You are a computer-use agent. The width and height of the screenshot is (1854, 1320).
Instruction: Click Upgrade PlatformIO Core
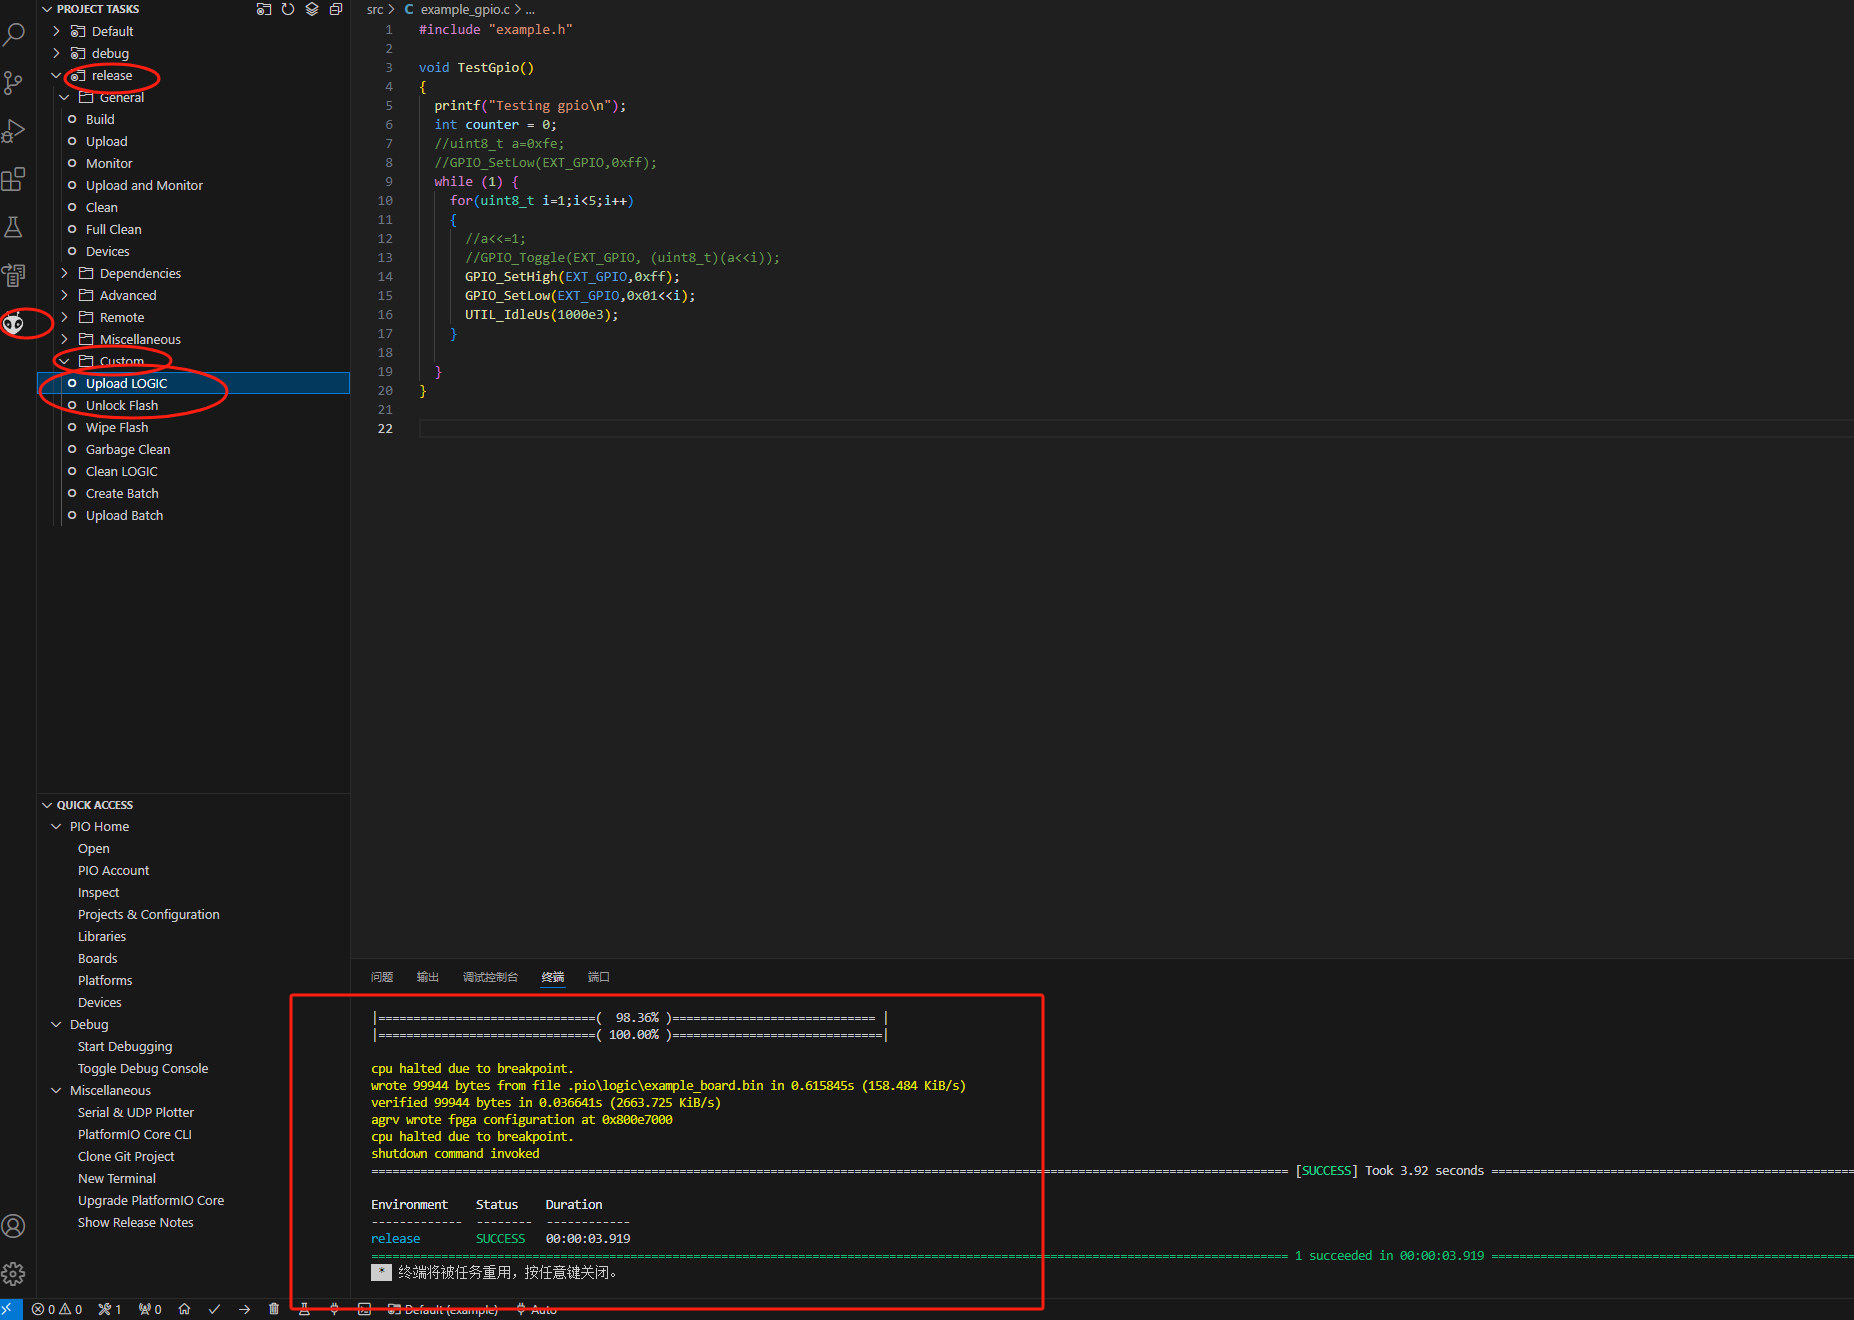coord(151,1201)
